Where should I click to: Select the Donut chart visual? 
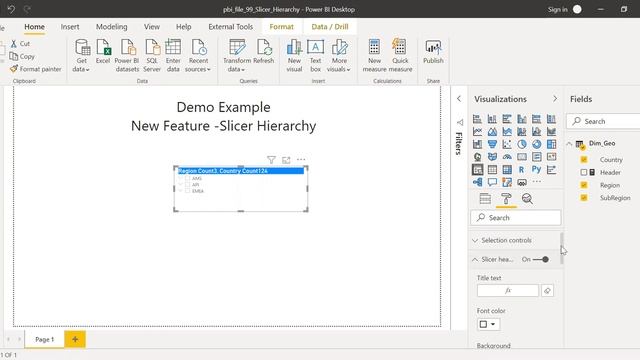(536, 144)
